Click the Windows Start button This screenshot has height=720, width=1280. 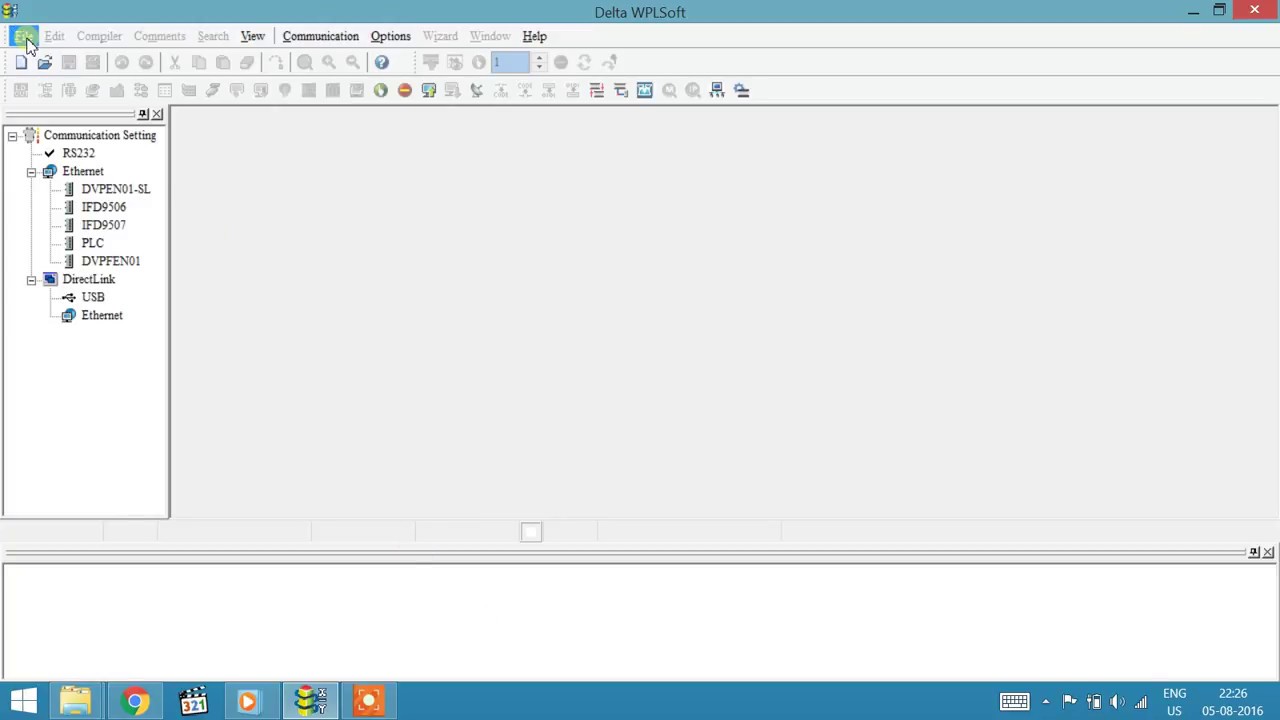(x=24, y=700)
